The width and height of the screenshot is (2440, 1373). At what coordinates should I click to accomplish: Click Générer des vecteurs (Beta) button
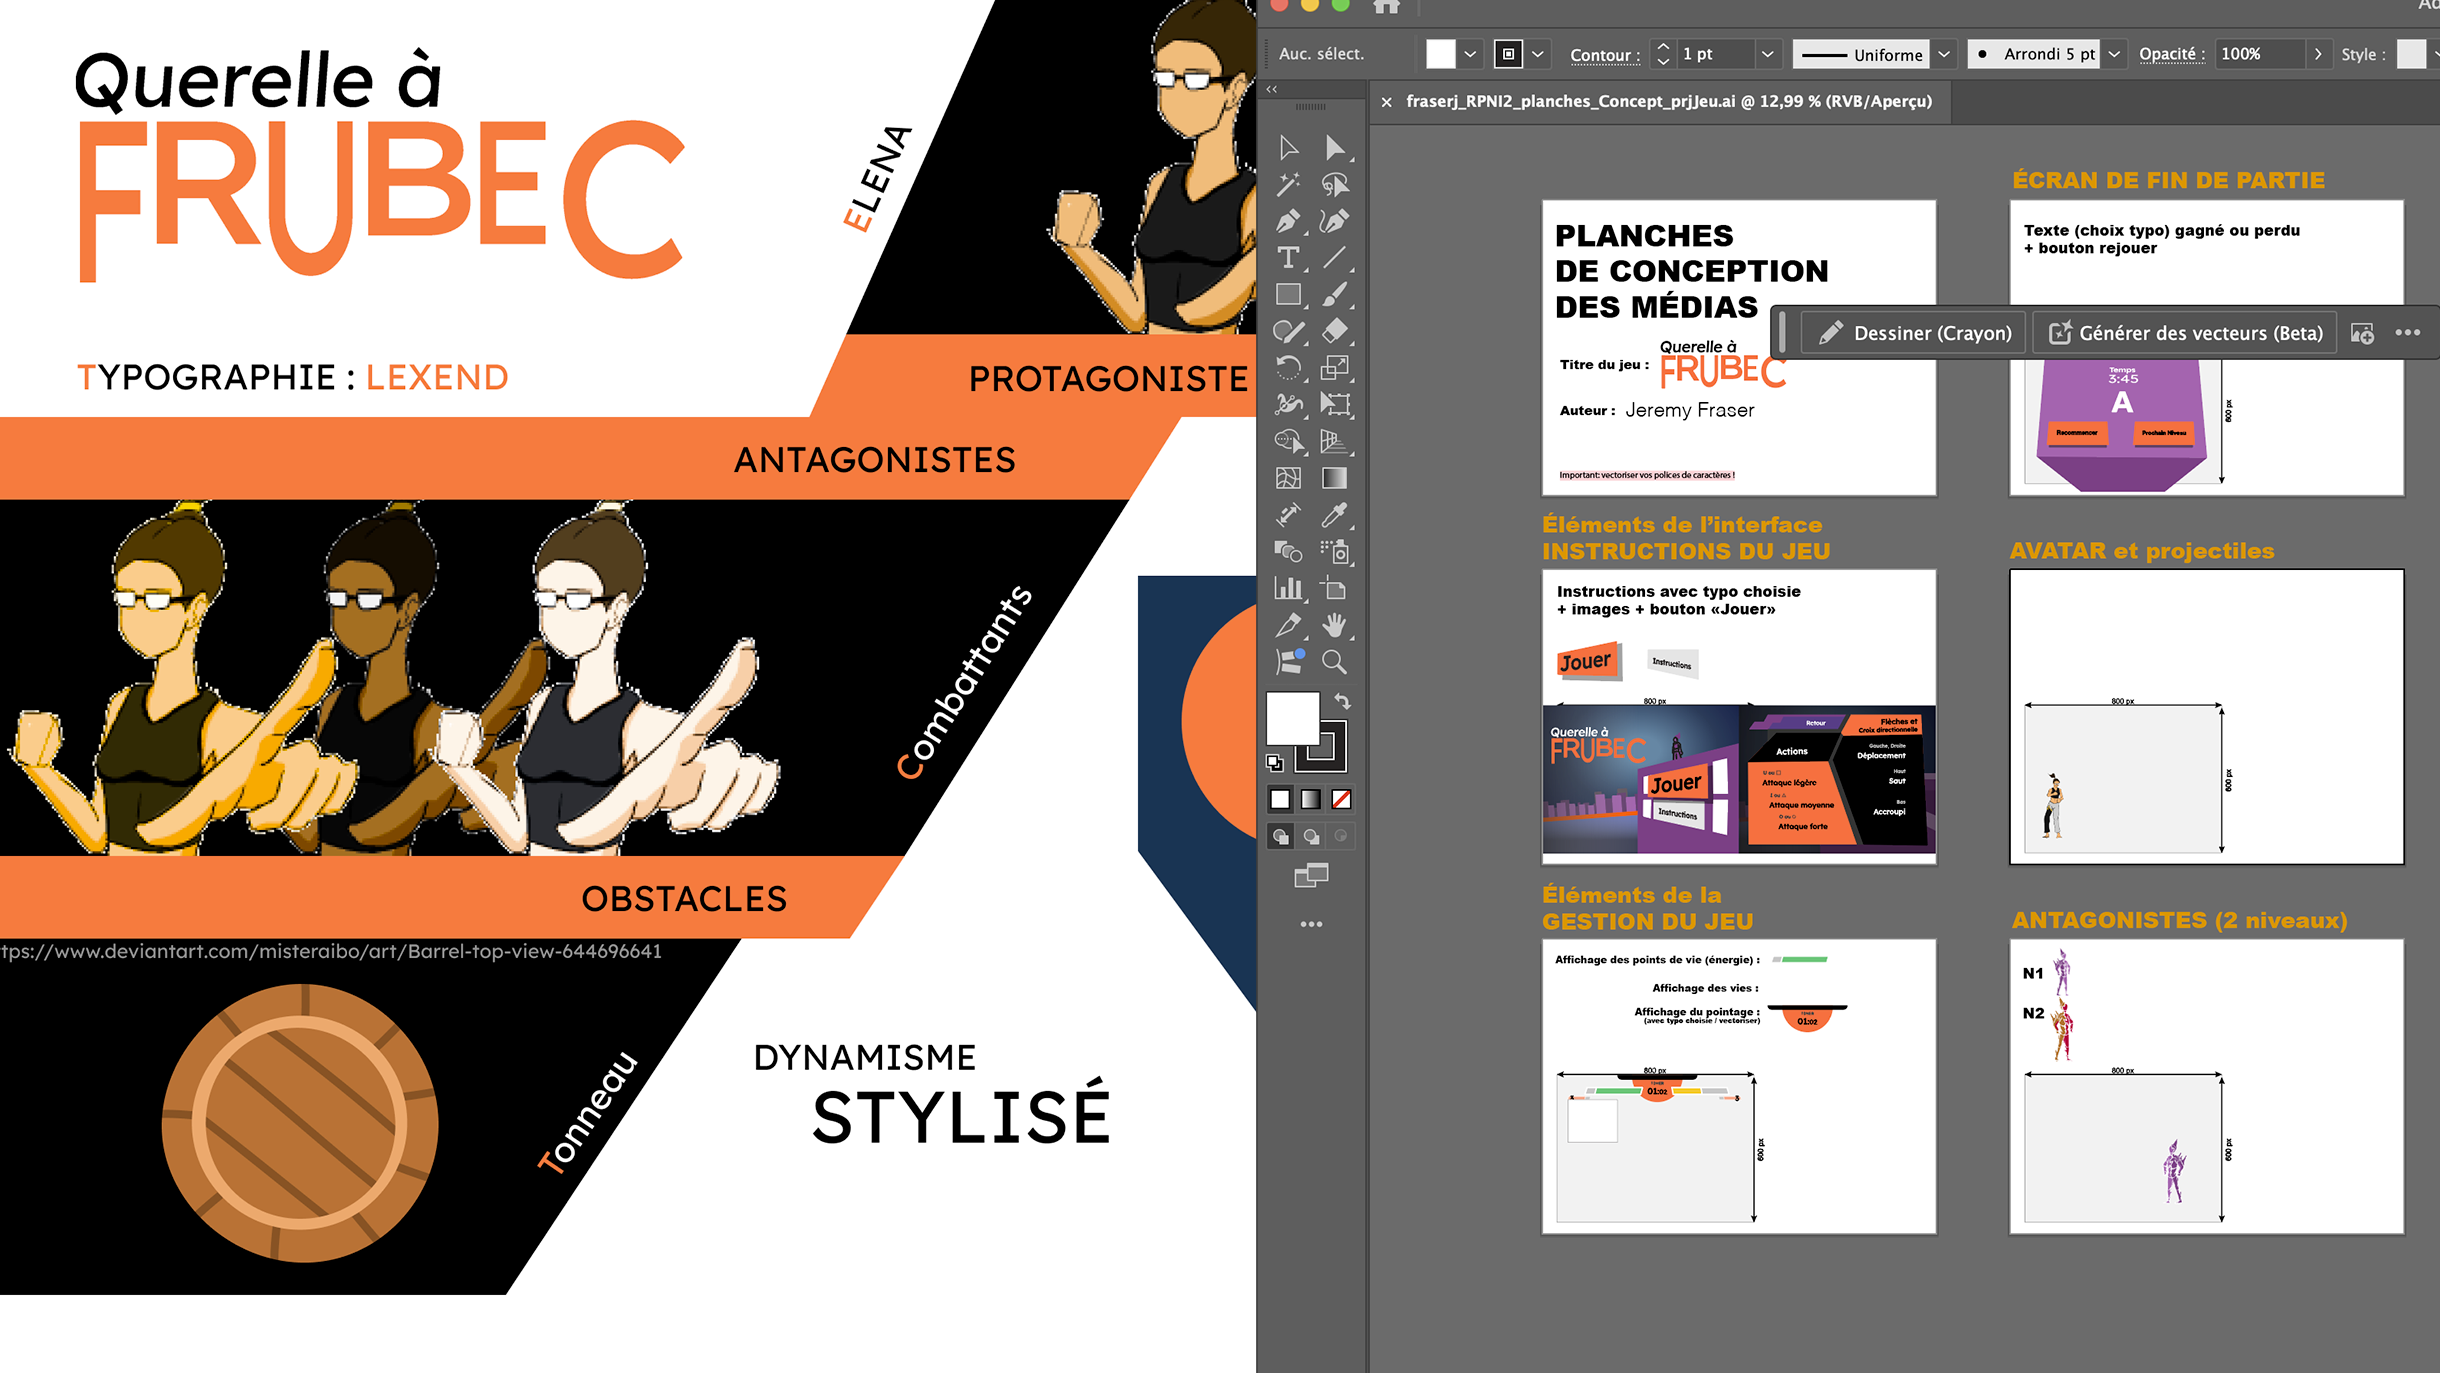(x=2185, y=333)
